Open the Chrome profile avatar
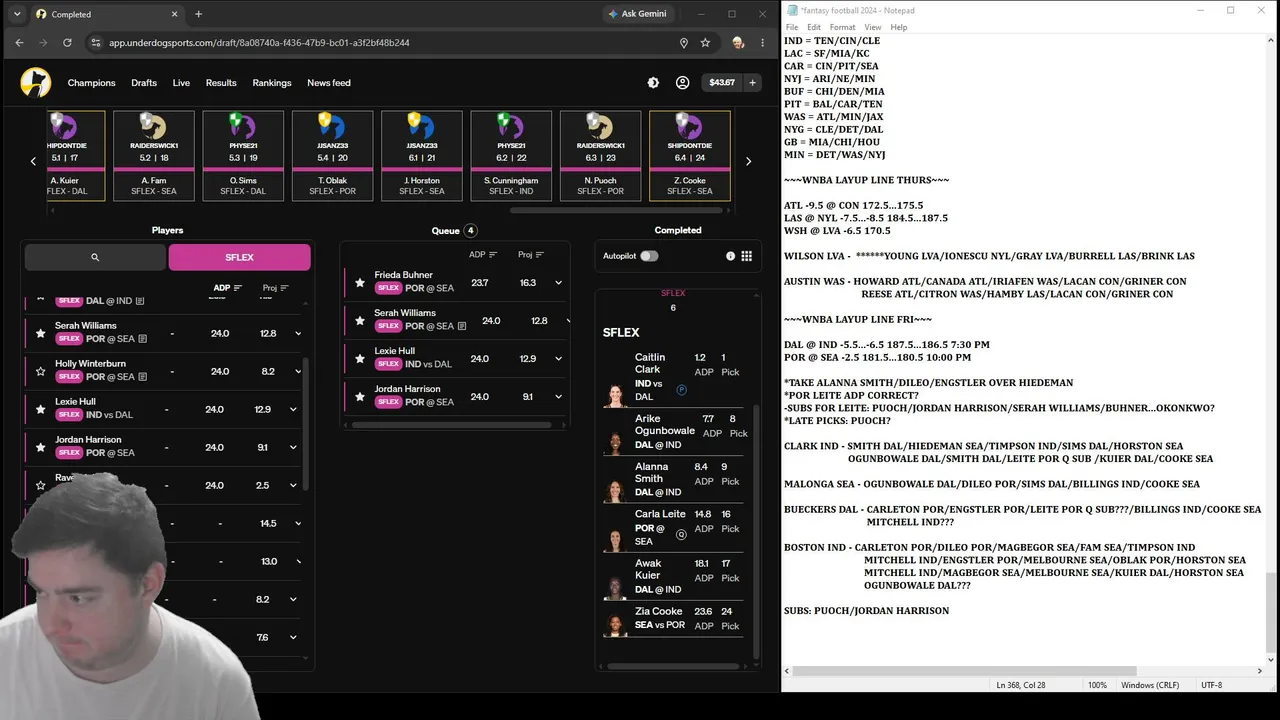 pyautogui.click(x=738, y=43)
